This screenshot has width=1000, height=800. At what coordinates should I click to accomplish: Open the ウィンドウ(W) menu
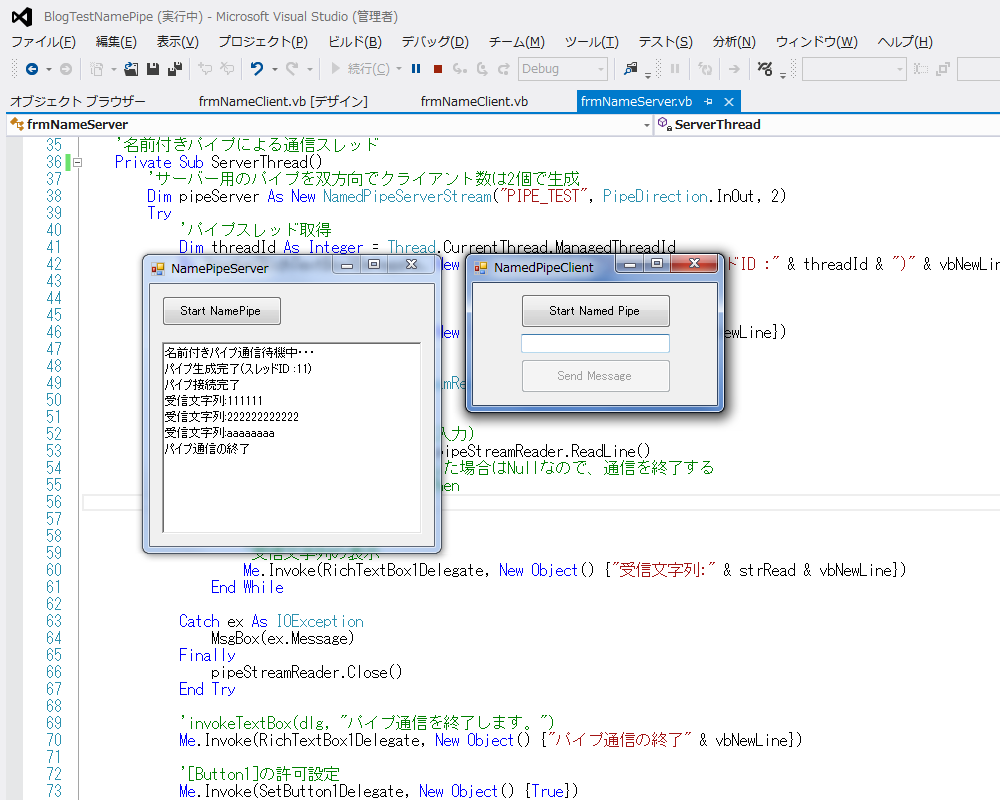pos(816,42)
